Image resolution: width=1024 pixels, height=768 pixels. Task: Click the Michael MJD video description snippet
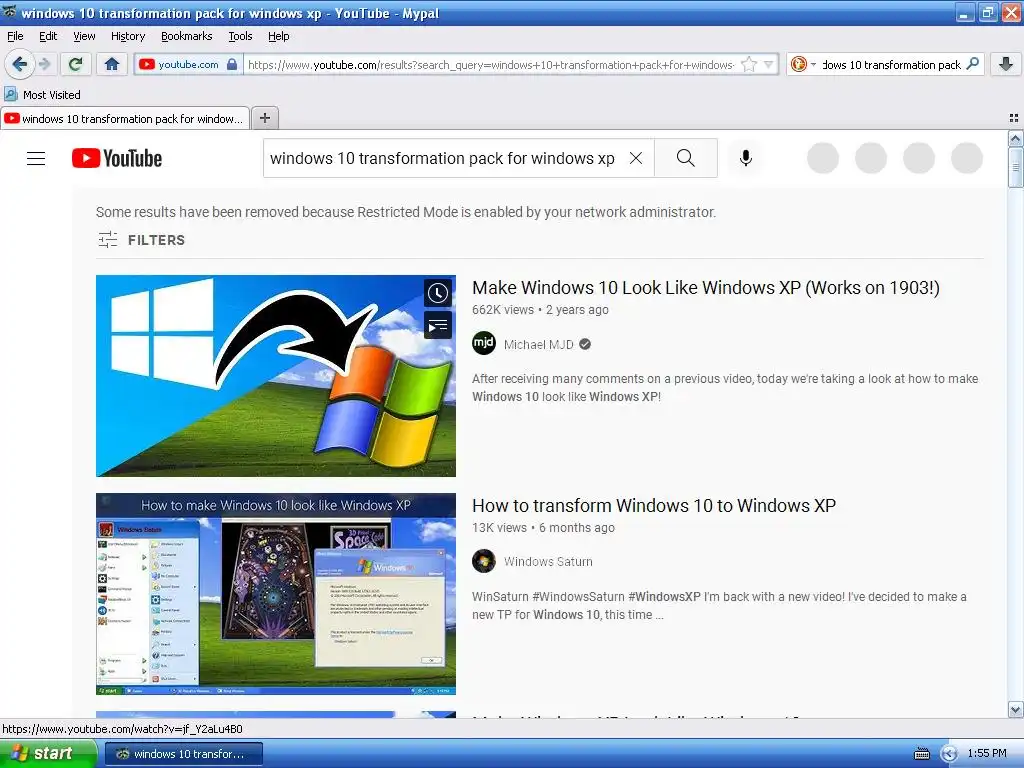tap(725, 387)
